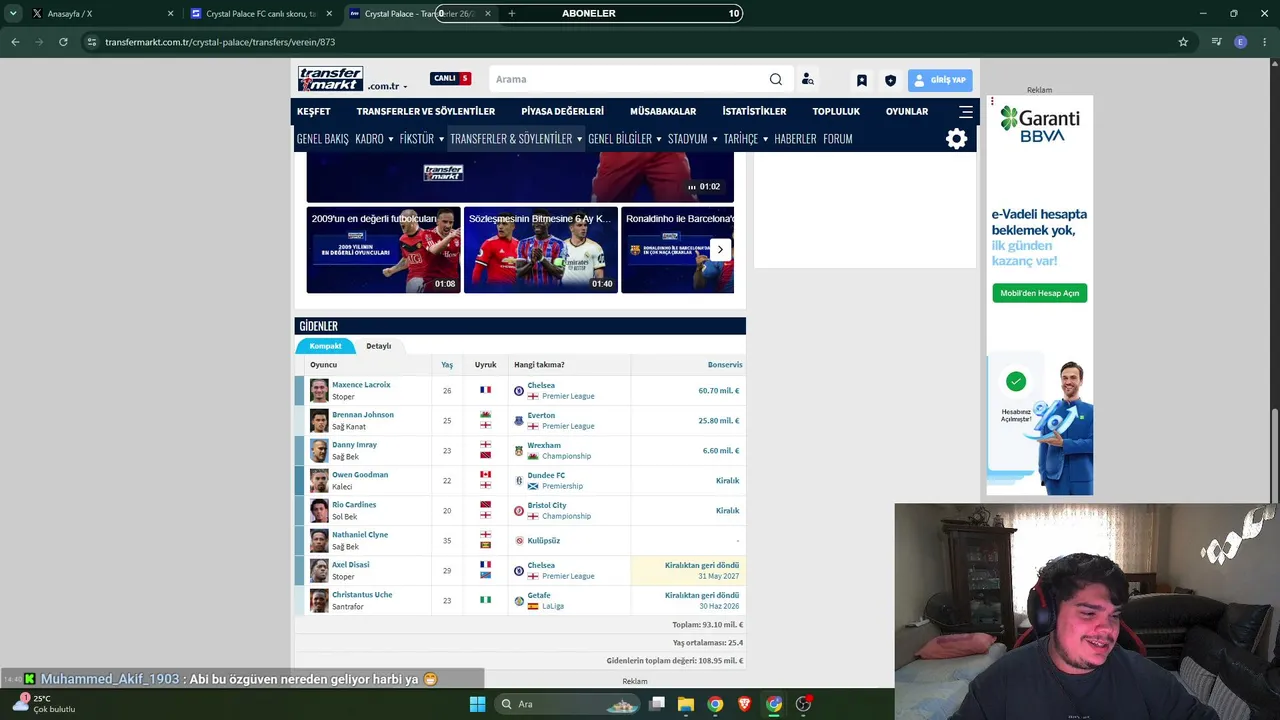
Task: Click the search magnifier icon
Action: [x=776, y=79]
